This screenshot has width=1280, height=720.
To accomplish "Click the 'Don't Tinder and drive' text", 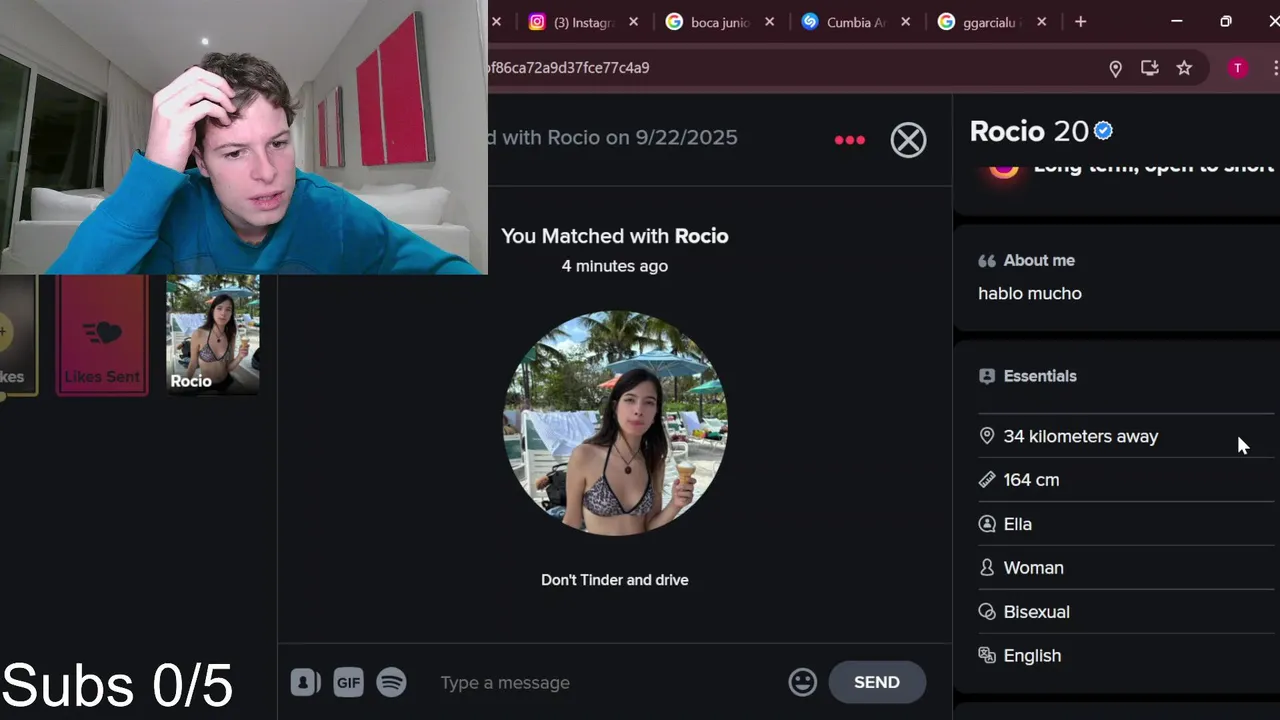I will tap(615, 580).
